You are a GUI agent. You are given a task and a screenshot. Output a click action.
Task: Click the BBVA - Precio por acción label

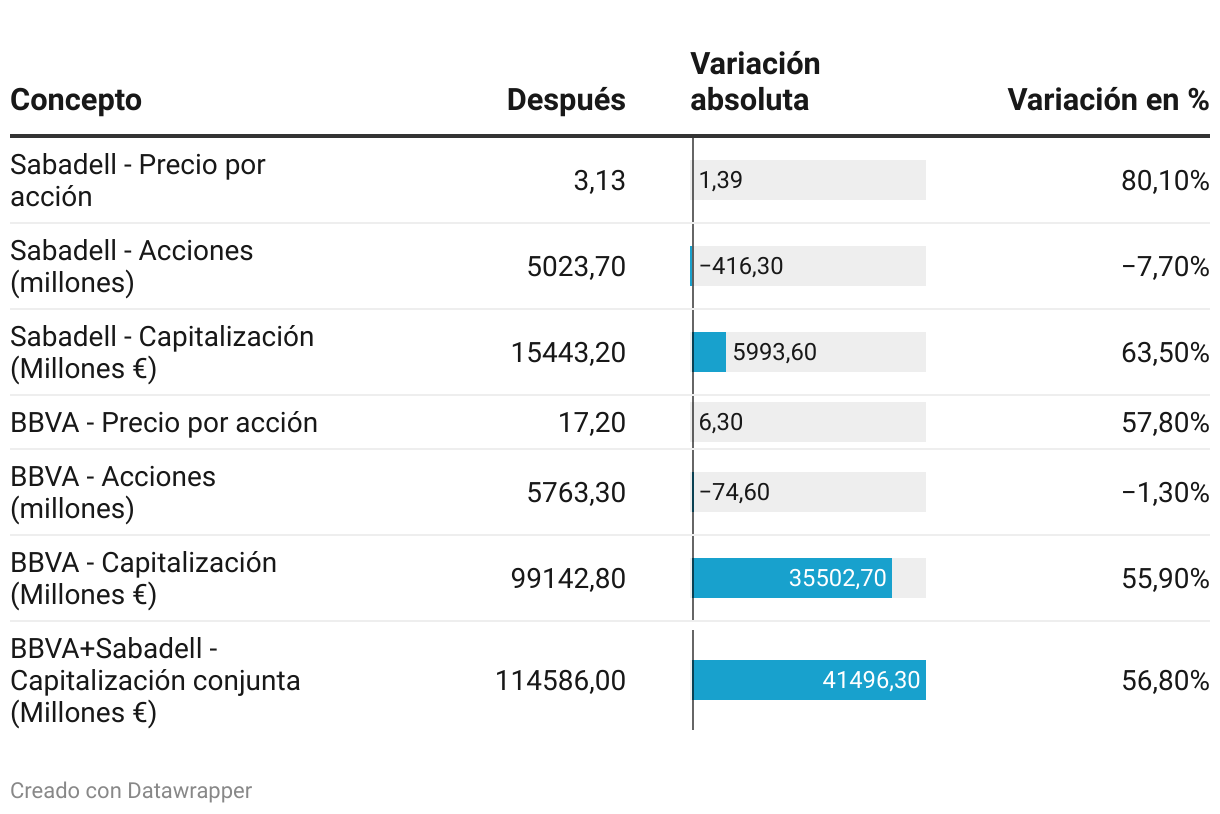click(x=164, y=422)
